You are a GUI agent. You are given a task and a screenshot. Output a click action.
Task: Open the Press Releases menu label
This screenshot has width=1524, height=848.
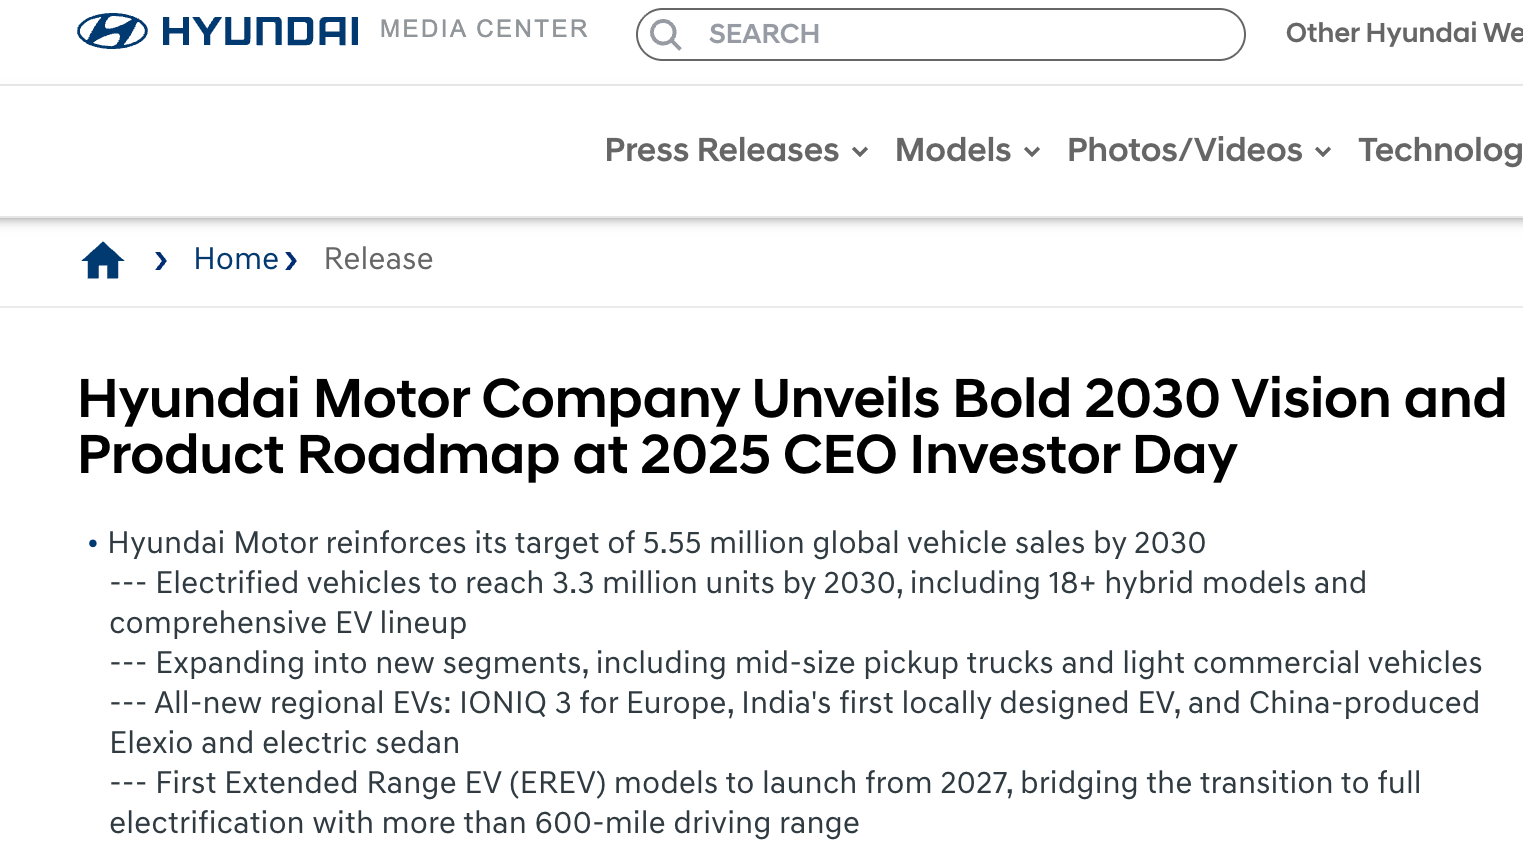click(x=721, y=150)
